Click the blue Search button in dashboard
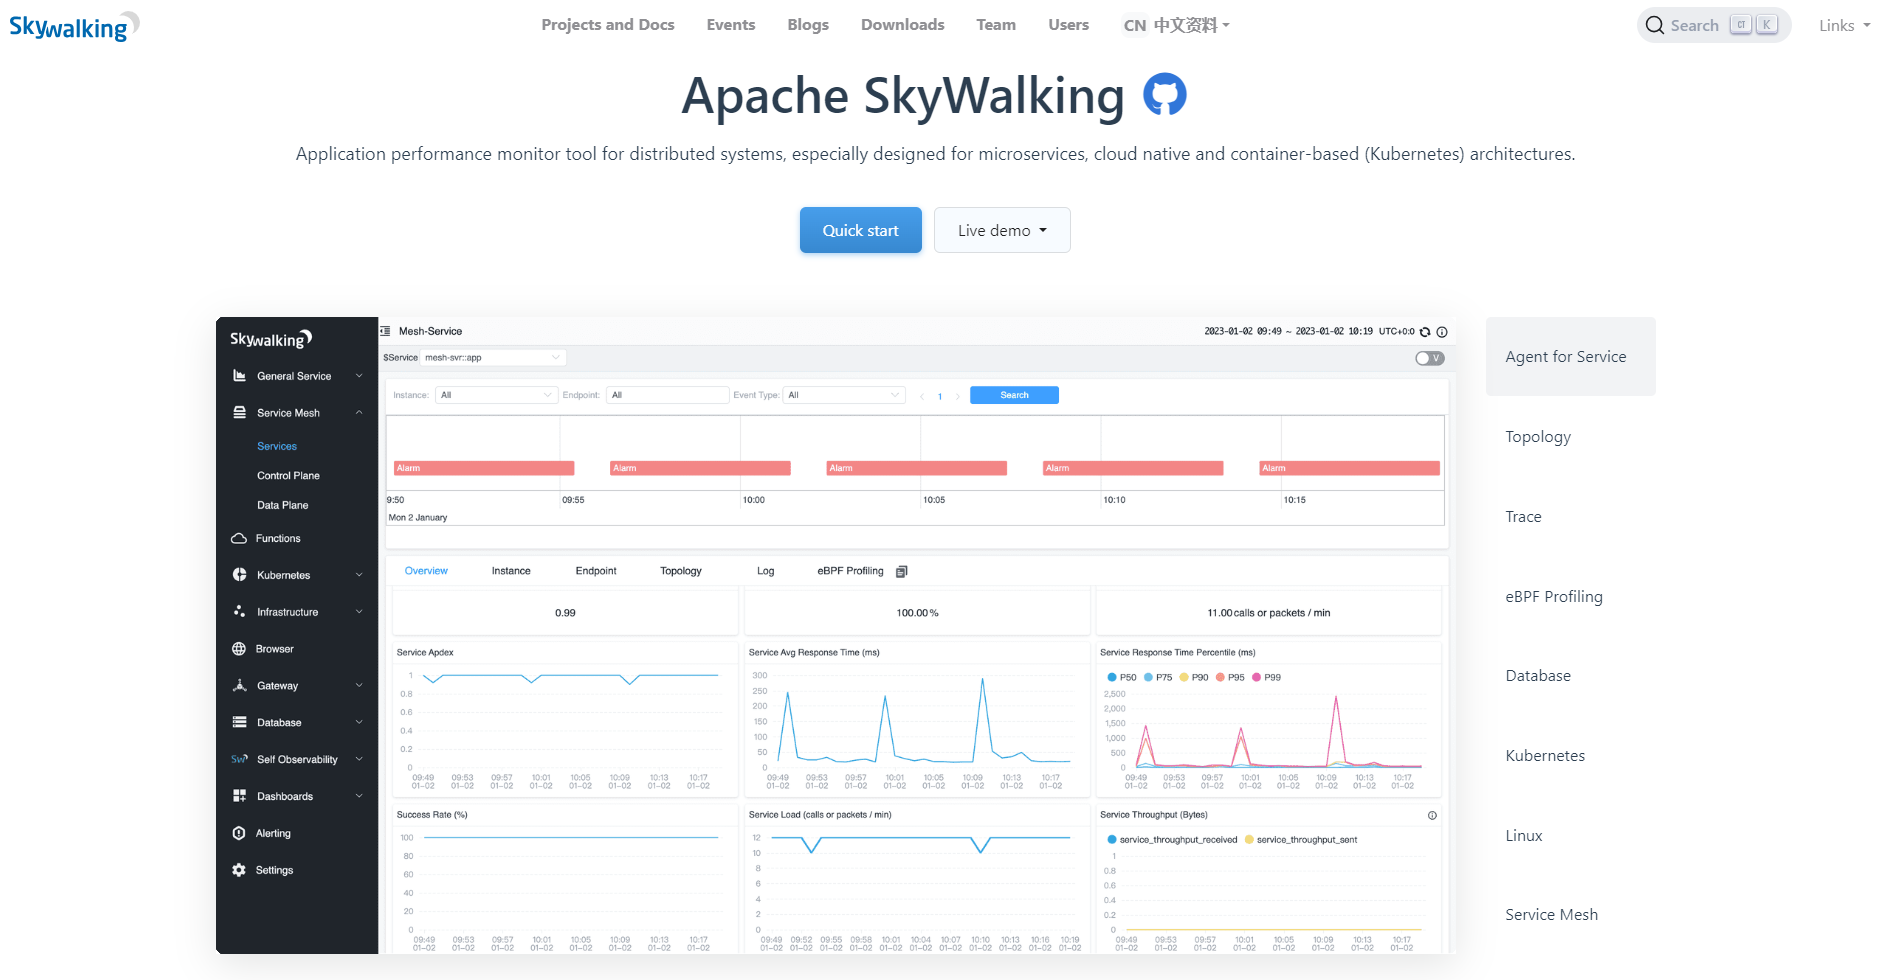1880x980 pixels. 1014,395
